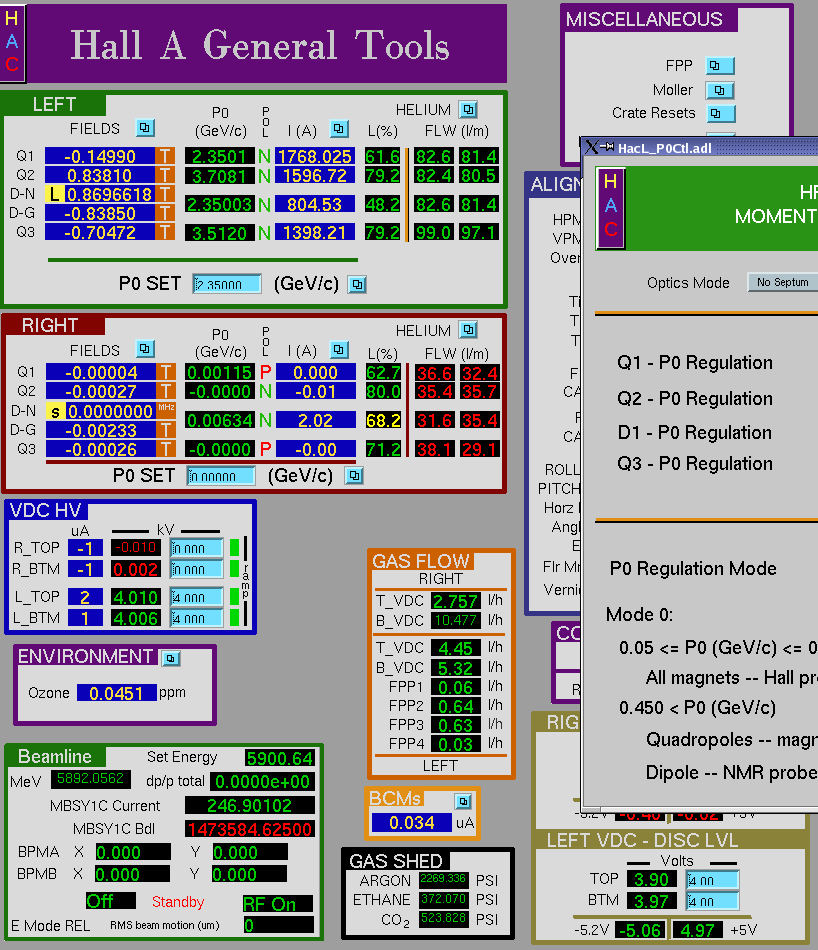Click BCMs current reading 0.034
The width and height of the screenshot is (818, 950).
pos(411,823)
